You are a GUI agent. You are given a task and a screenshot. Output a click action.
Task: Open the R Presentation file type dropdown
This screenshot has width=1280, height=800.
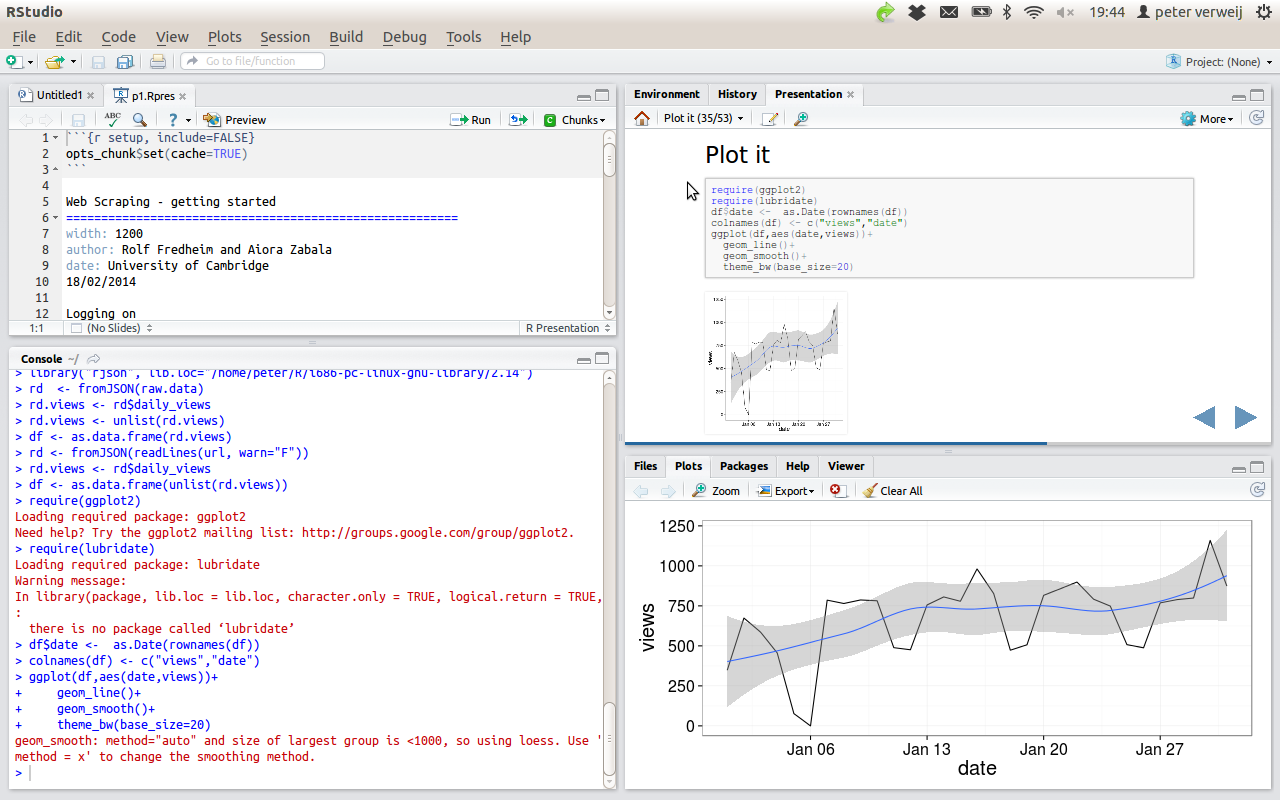tap(567, 328)
